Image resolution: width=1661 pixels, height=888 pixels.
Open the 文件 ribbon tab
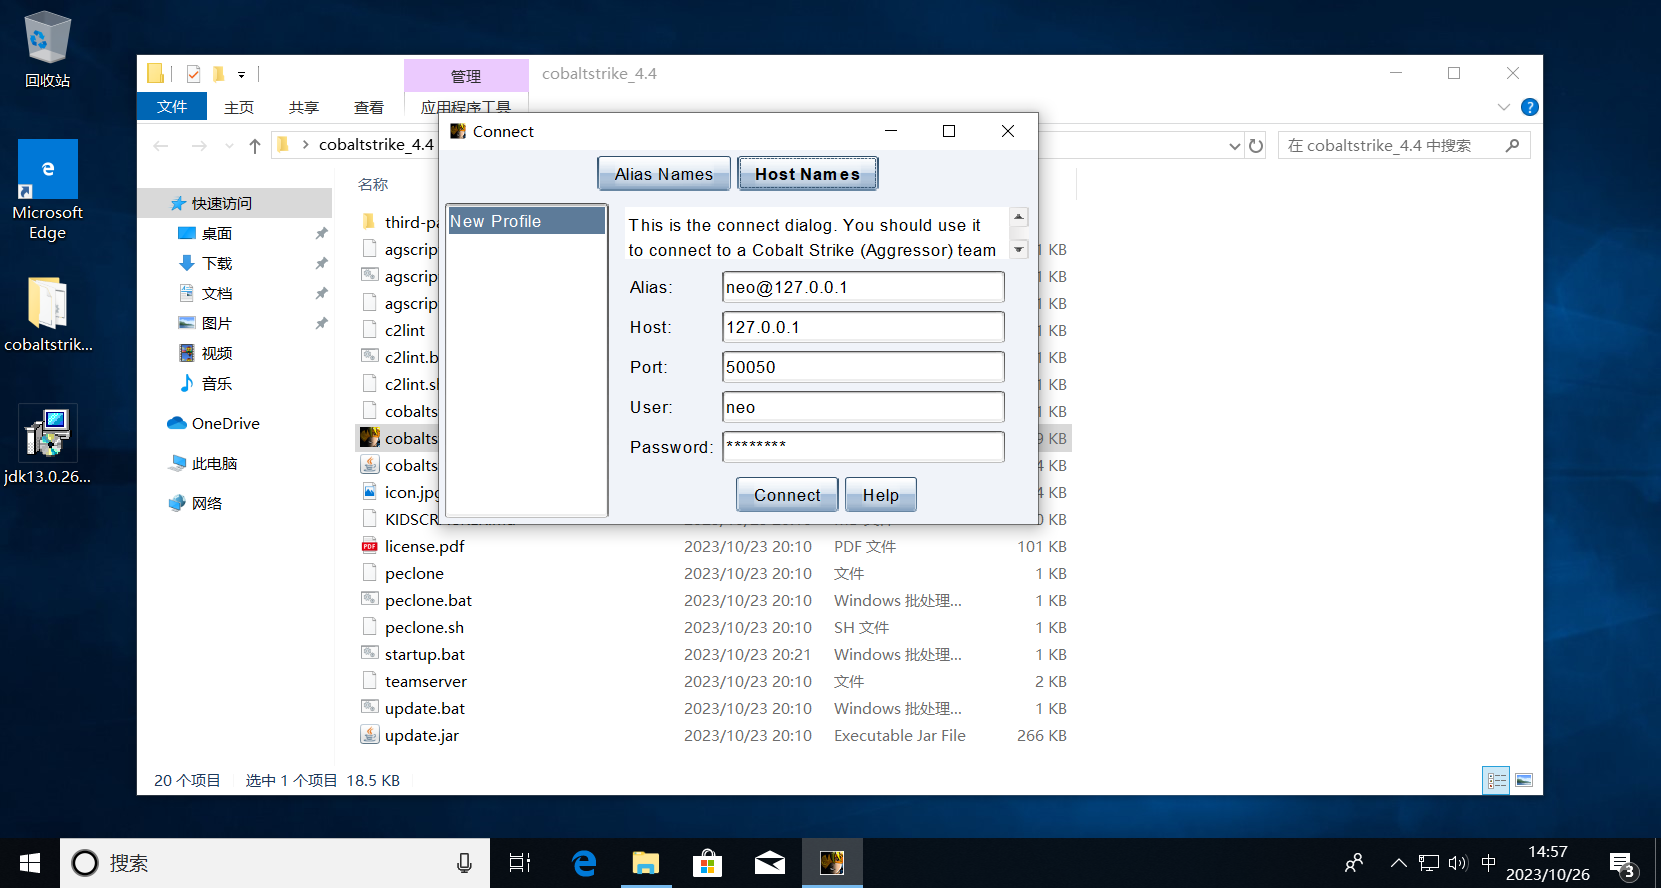coord(172,106)
